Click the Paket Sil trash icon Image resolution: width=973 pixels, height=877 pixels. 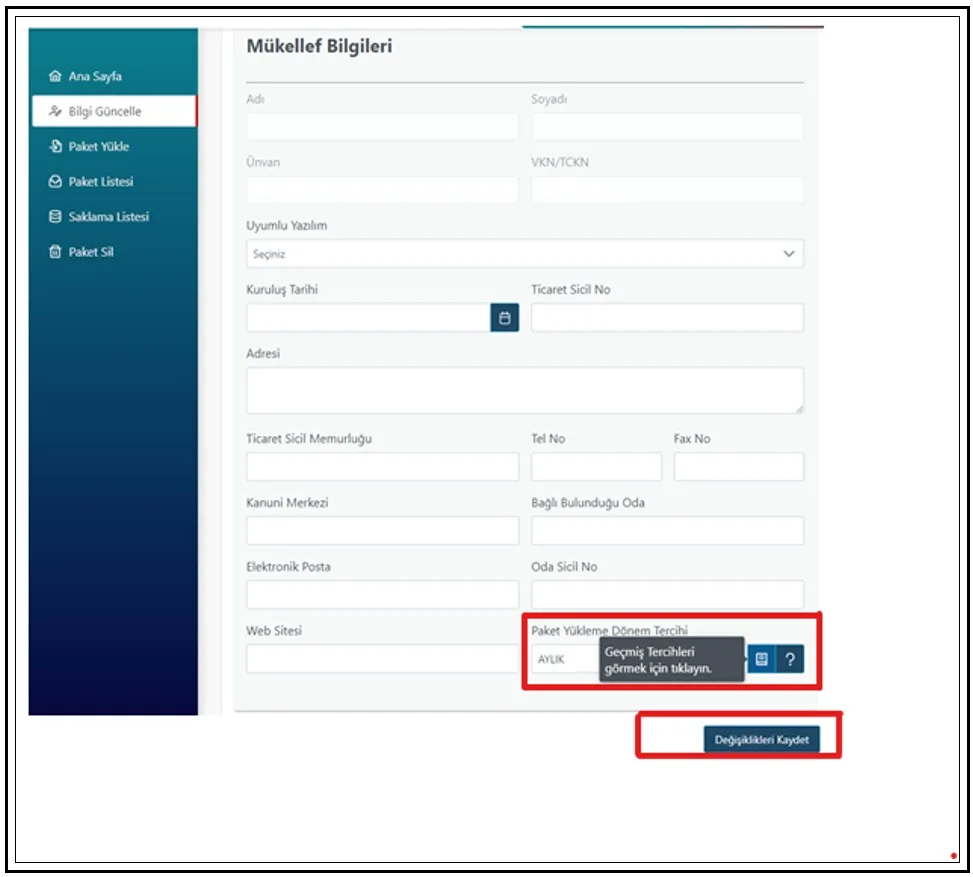56,252
